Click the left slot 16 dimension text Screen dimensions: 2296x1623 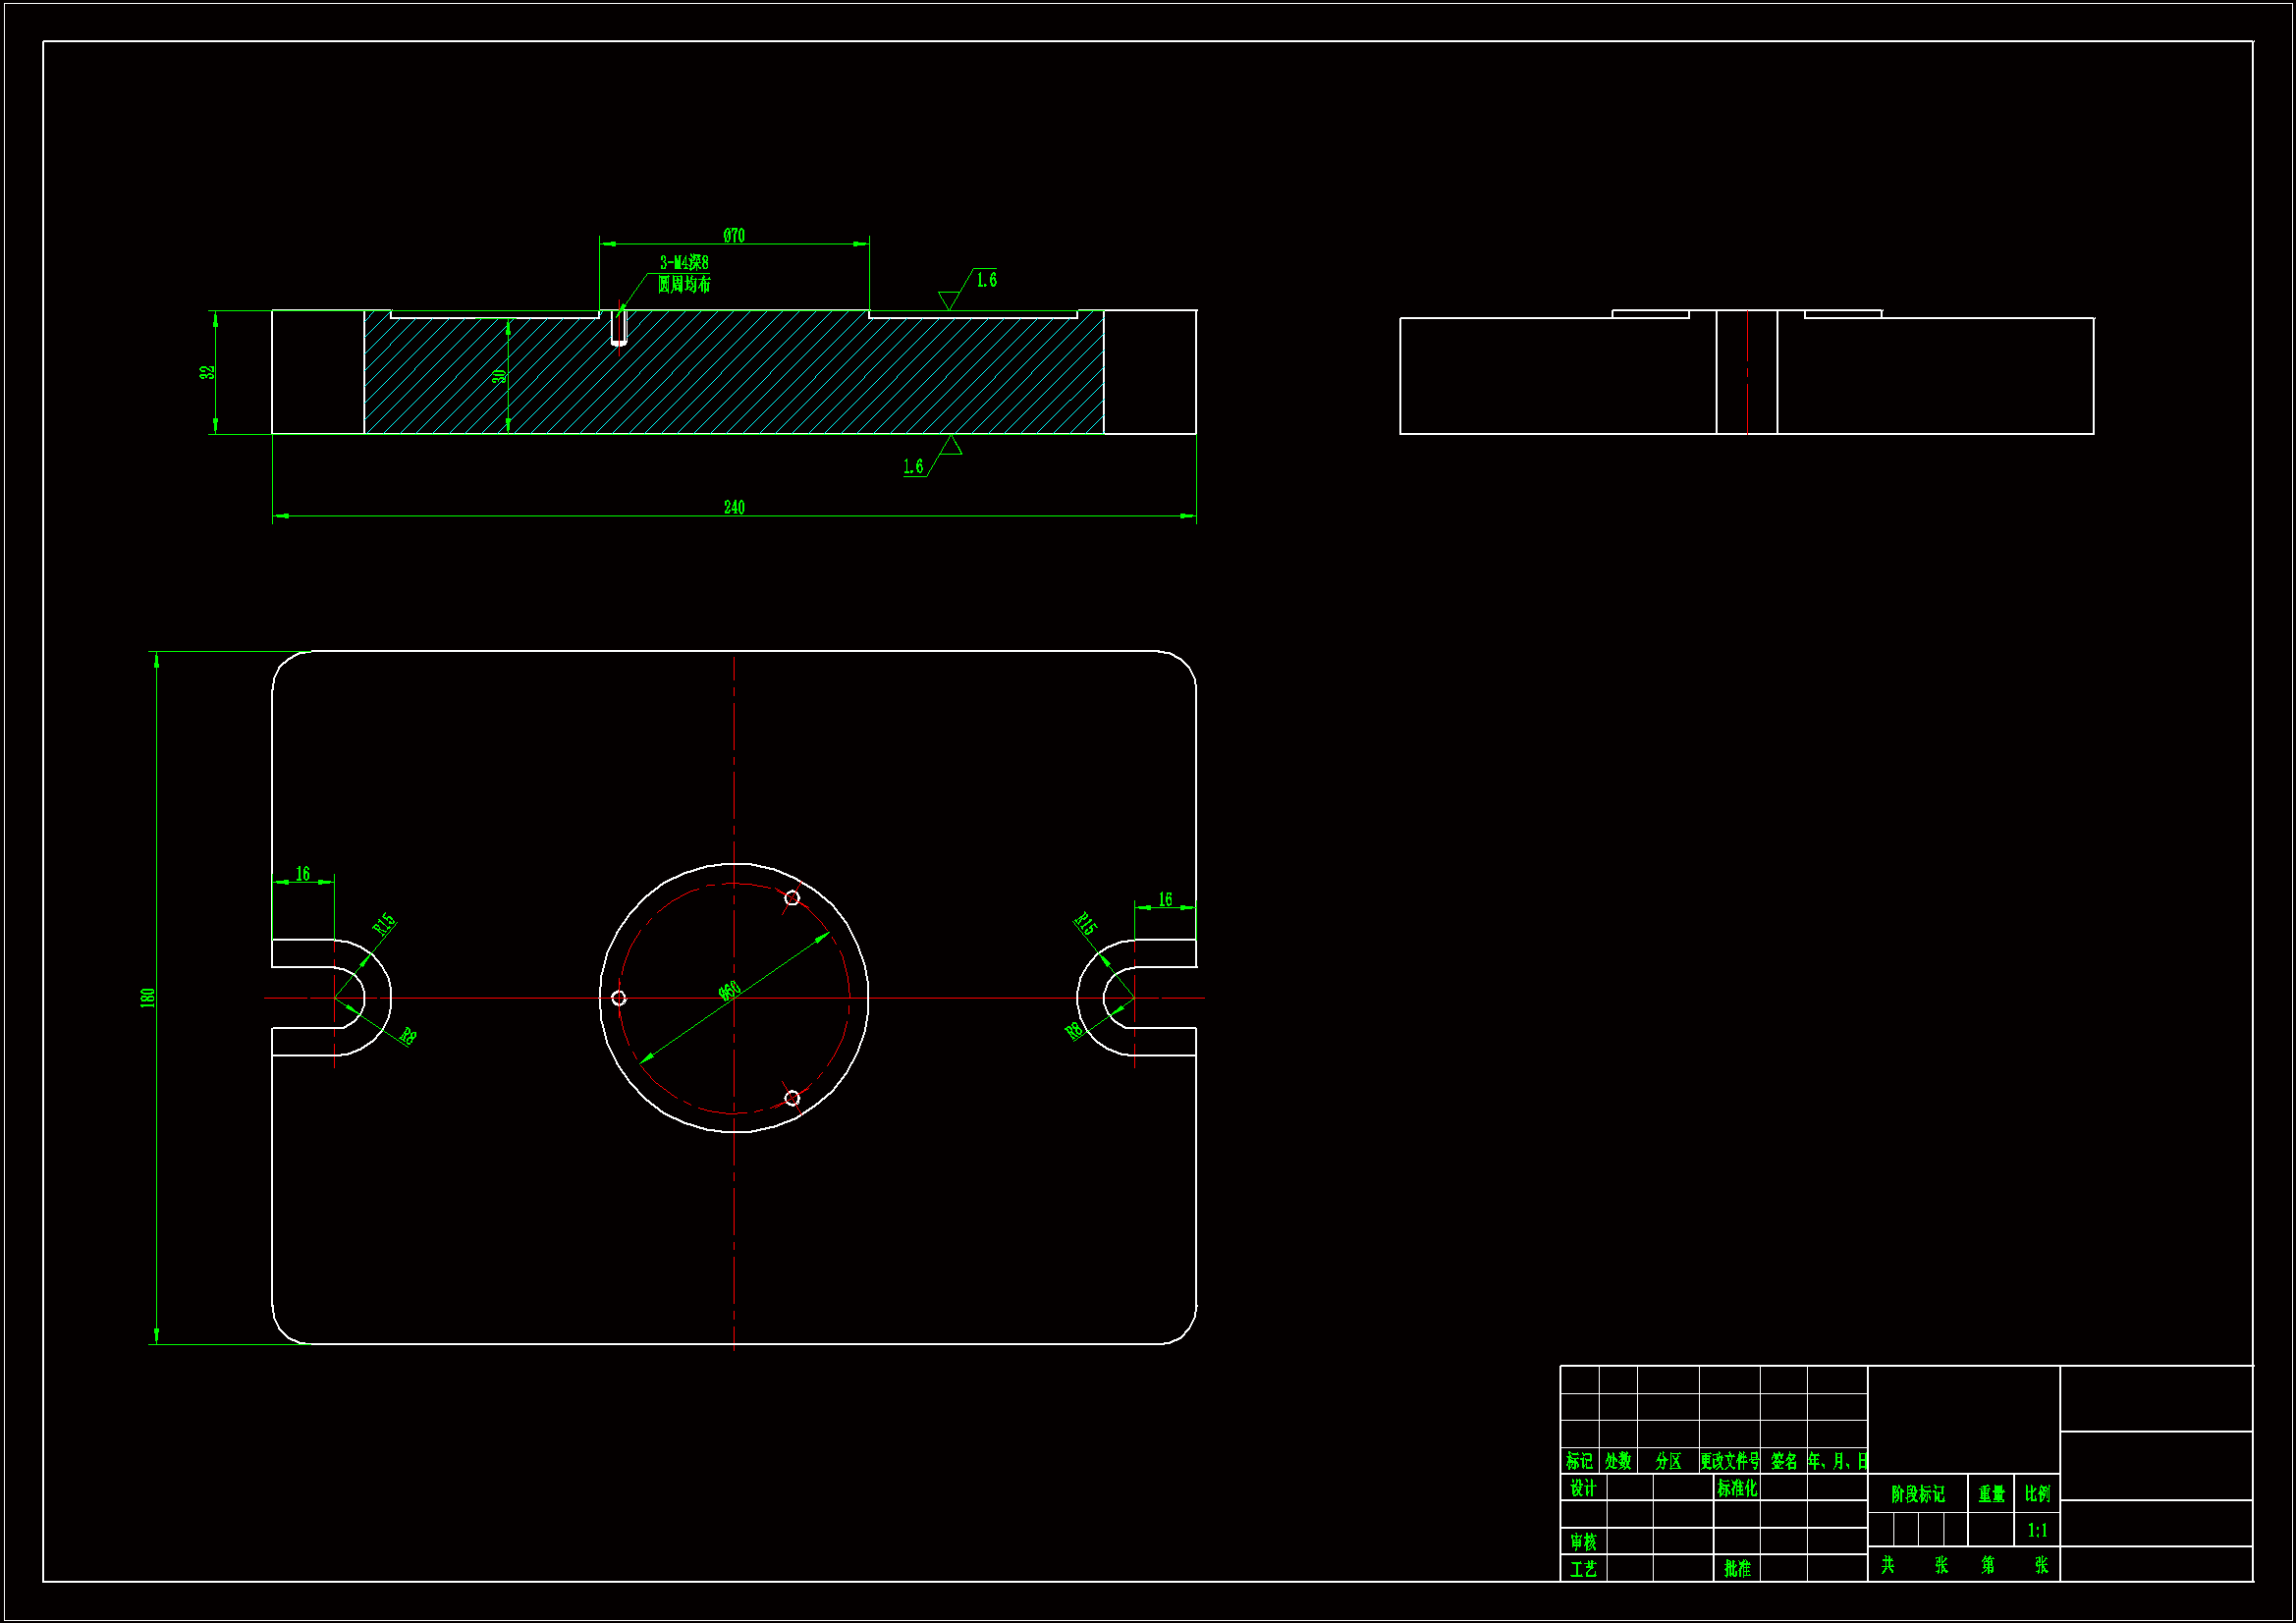tap(303, 874)
